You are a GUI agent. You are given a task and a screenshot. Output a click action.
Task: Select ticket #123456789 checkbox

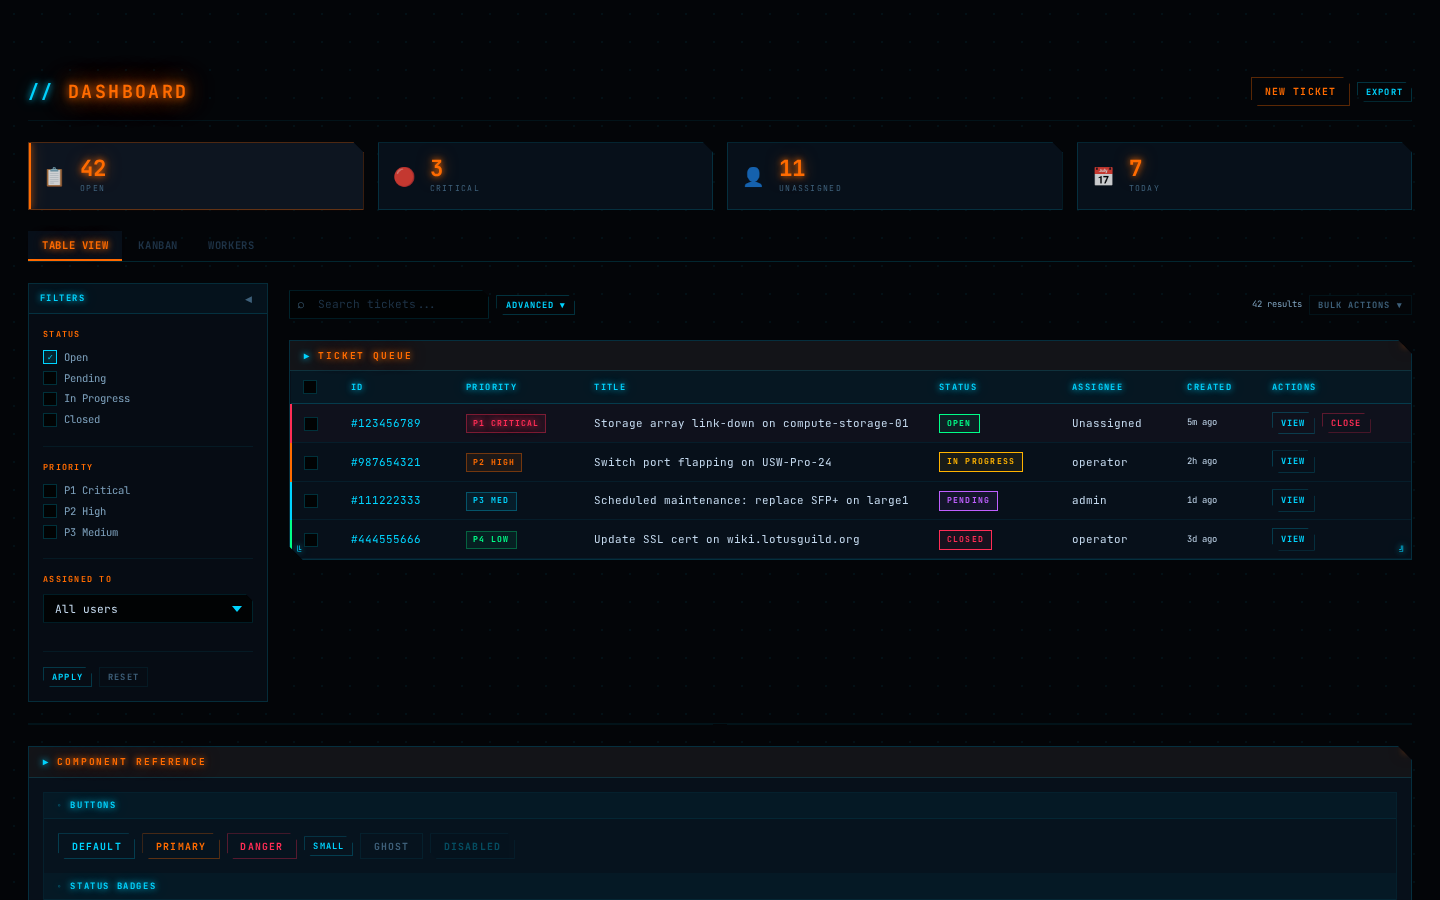(x=311, y=424)
